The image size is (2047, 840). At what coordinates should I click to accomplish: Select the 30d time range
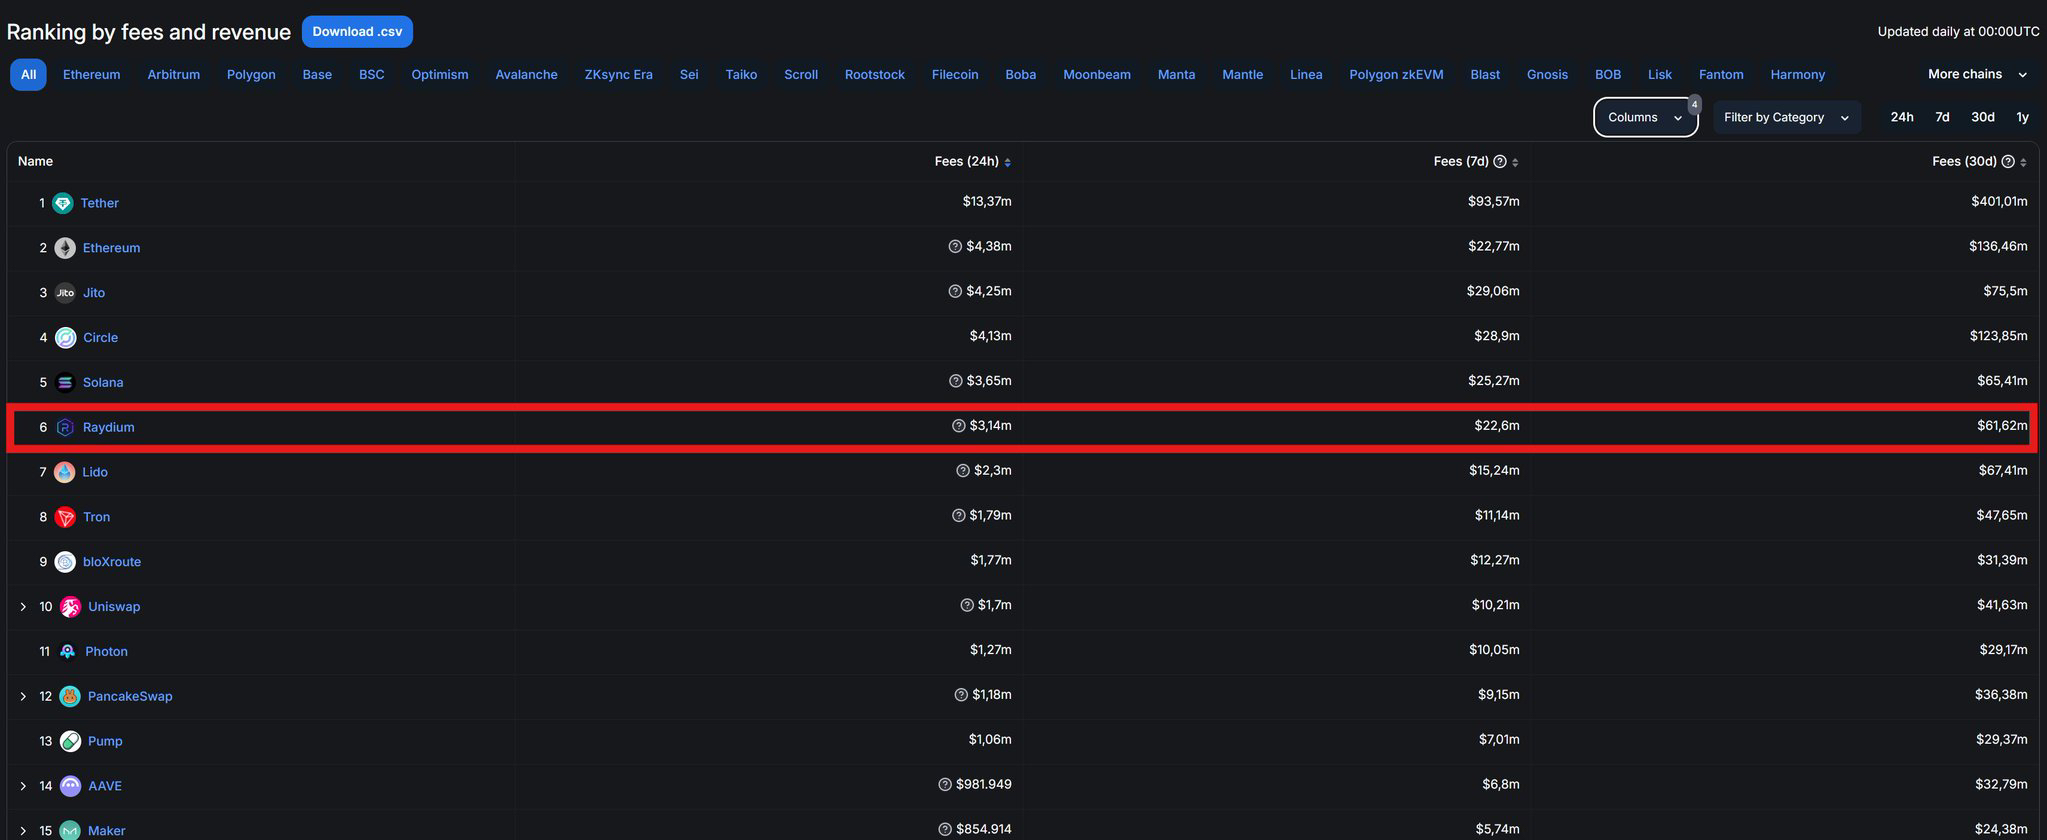1983,117
